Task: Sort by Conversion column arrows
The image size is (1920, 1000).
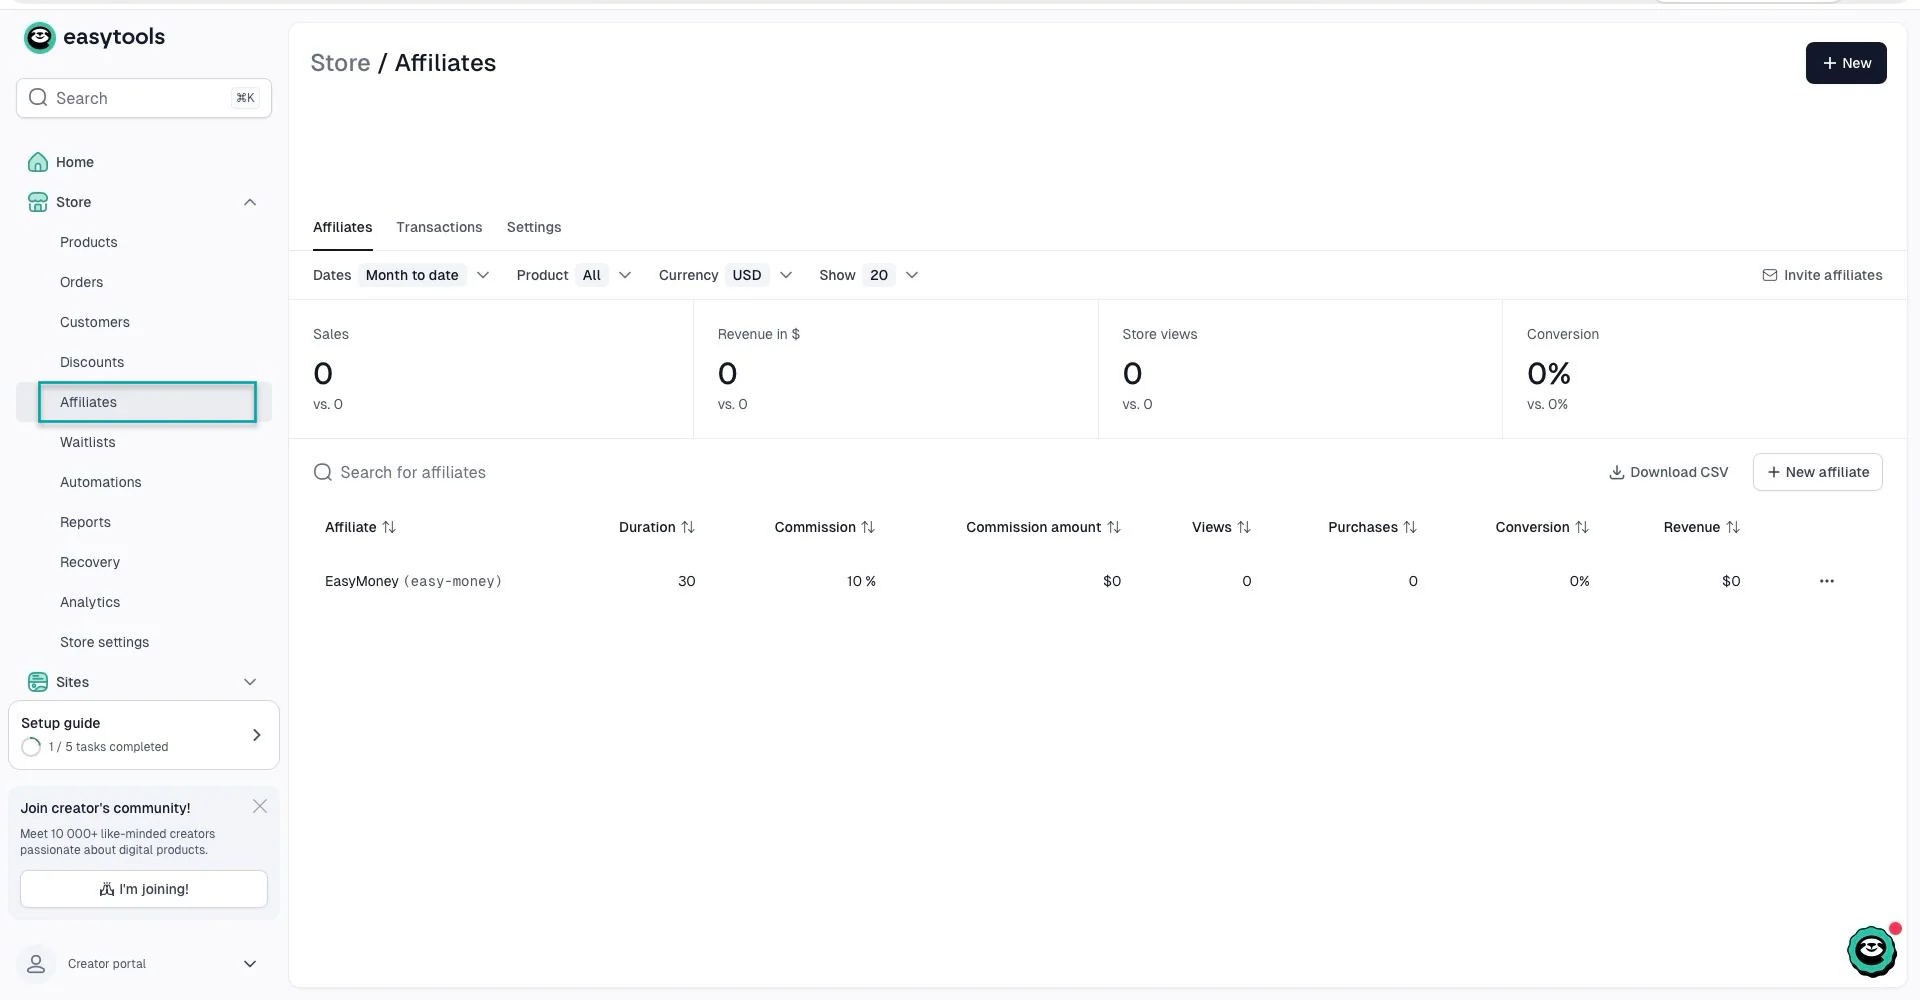Action: pyautogui.click(x=1582, y=527)
